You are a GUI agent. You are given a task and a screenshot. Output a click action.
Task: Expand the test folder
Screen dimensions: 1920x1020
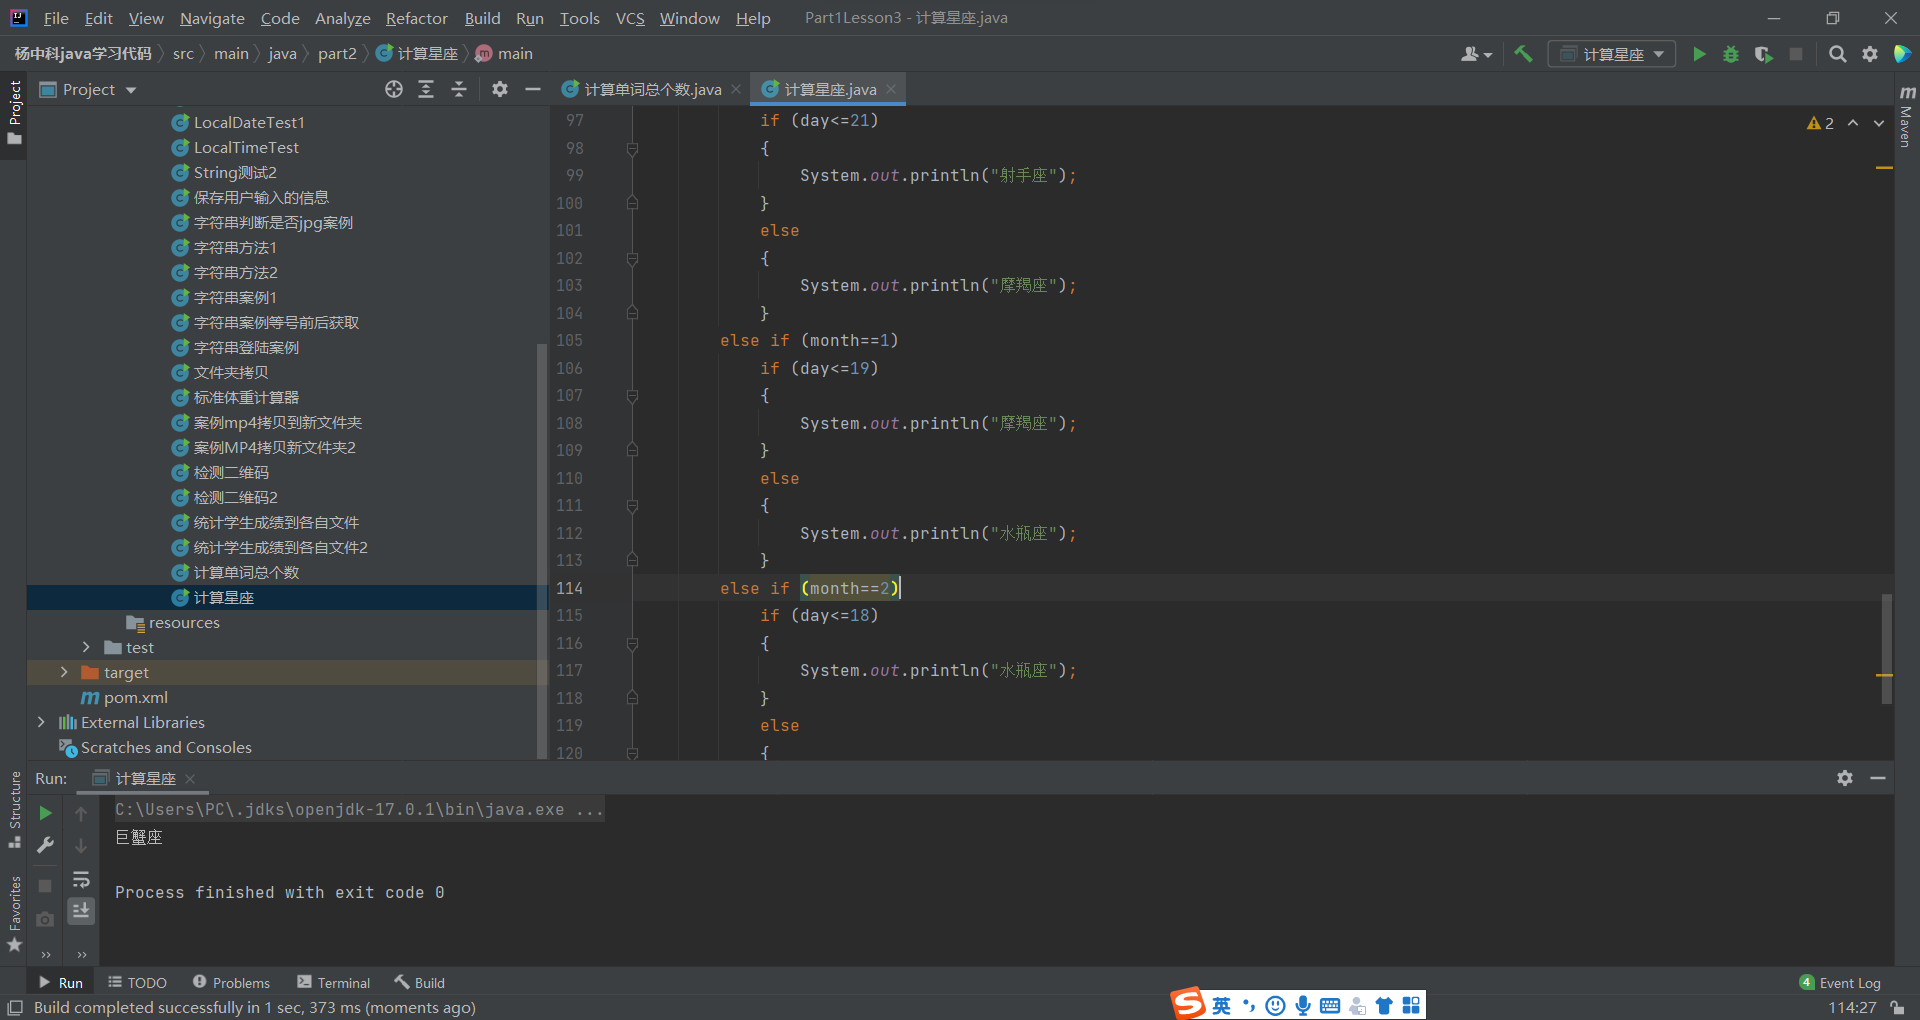pos(86,648)
